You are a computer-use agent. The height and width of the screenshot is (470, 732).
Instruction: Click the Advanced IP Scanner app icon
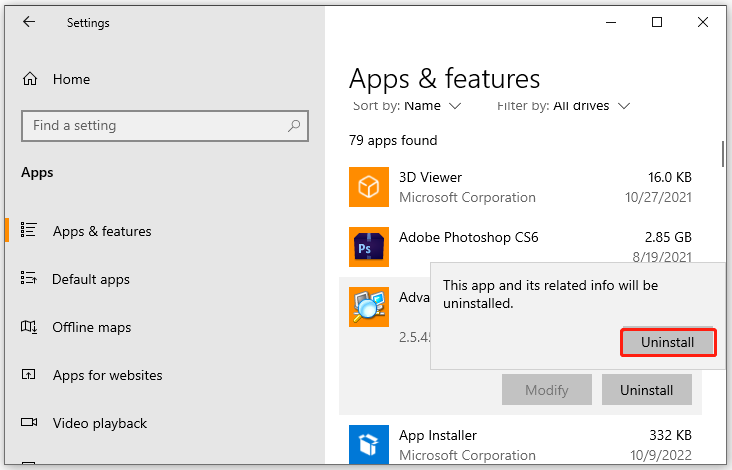pos(369,307)
